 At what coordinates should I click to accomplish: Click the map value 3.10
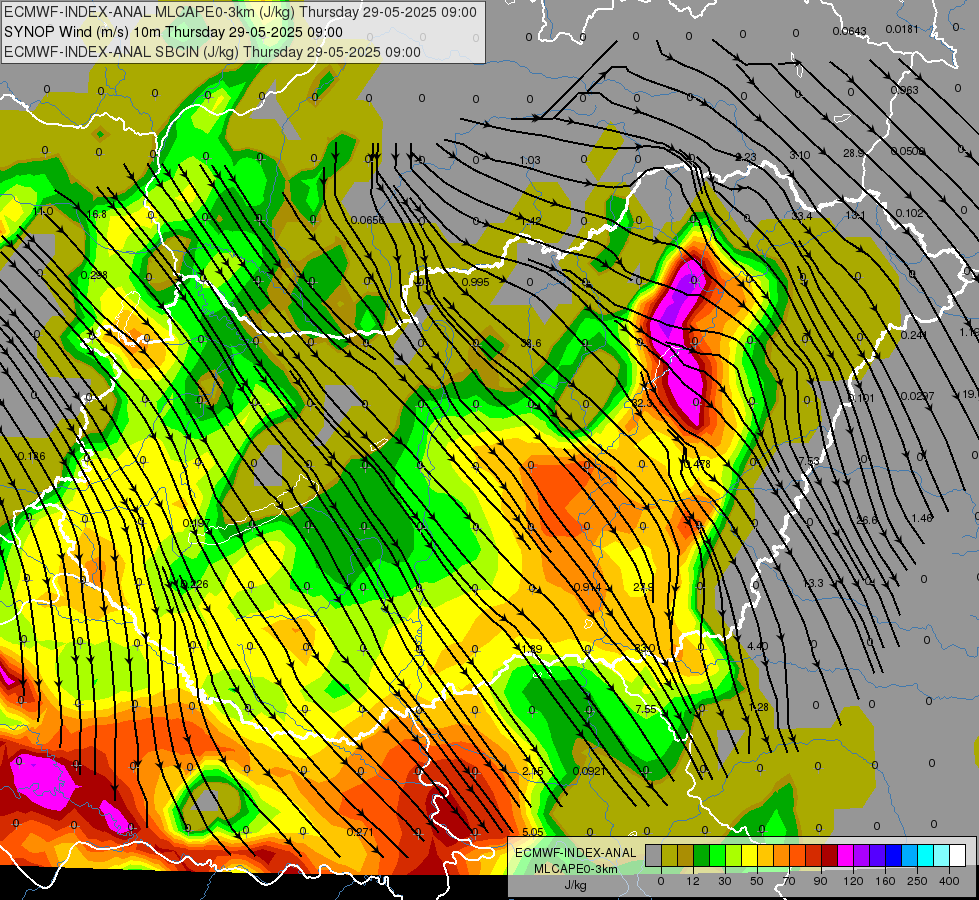click(800, 155)
